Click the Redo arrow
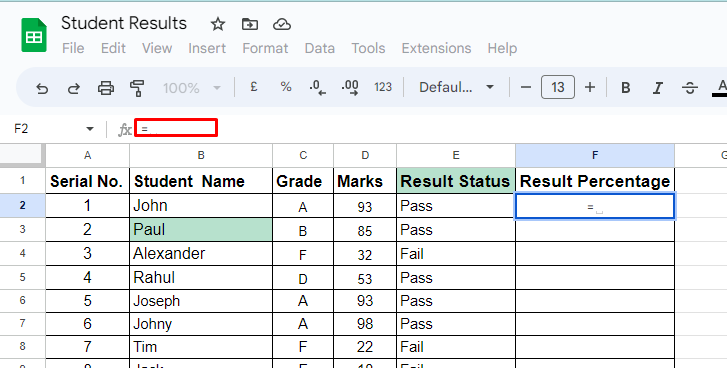 click(74, 88)
